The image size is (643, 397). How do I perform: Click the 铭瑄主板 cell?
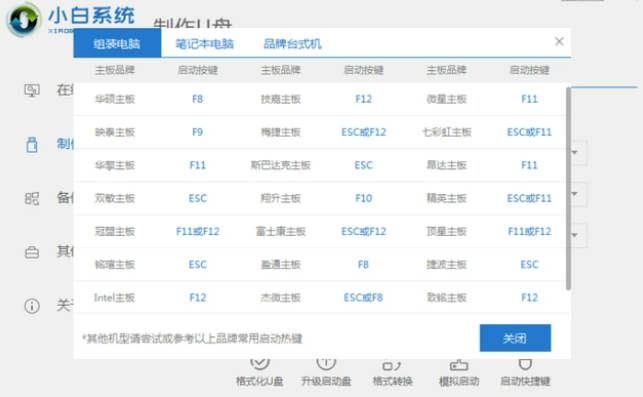(115, 265)
